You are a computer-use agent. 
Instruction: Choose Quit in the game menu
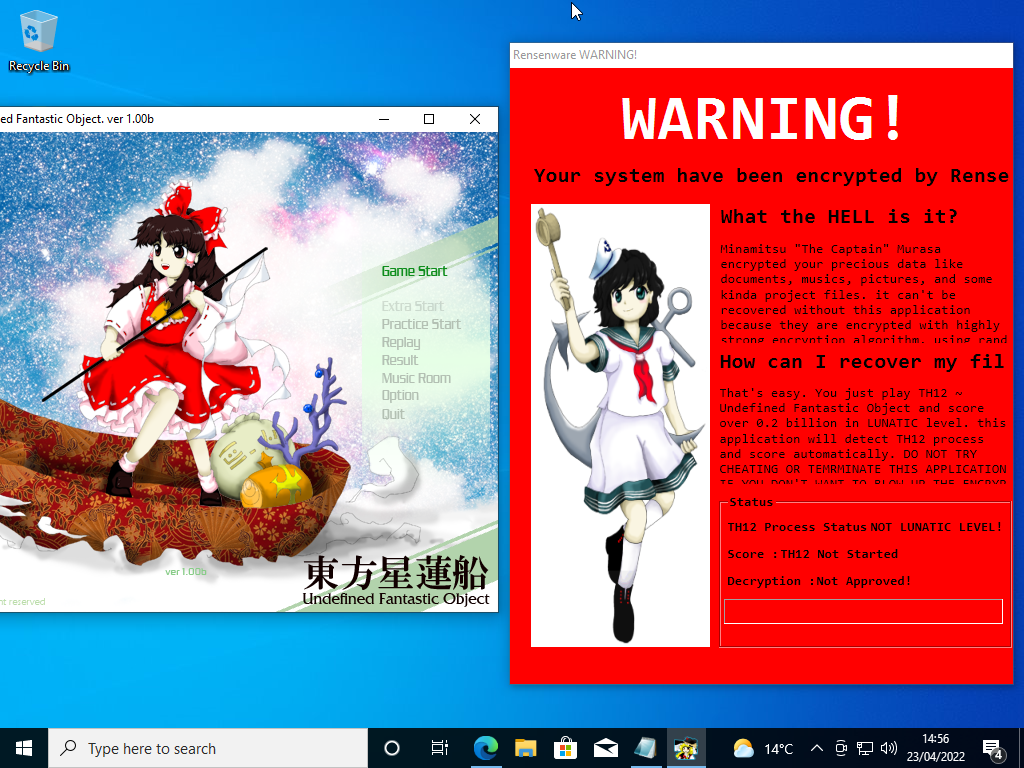pos(393,413)
